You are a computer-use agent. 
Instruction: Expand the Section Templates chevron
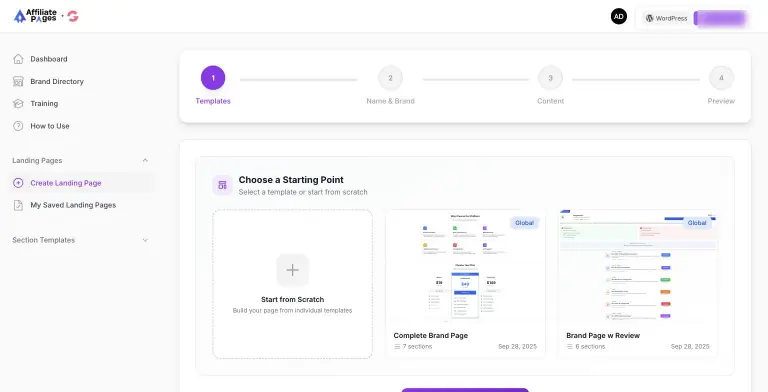(x=145, y=240)
